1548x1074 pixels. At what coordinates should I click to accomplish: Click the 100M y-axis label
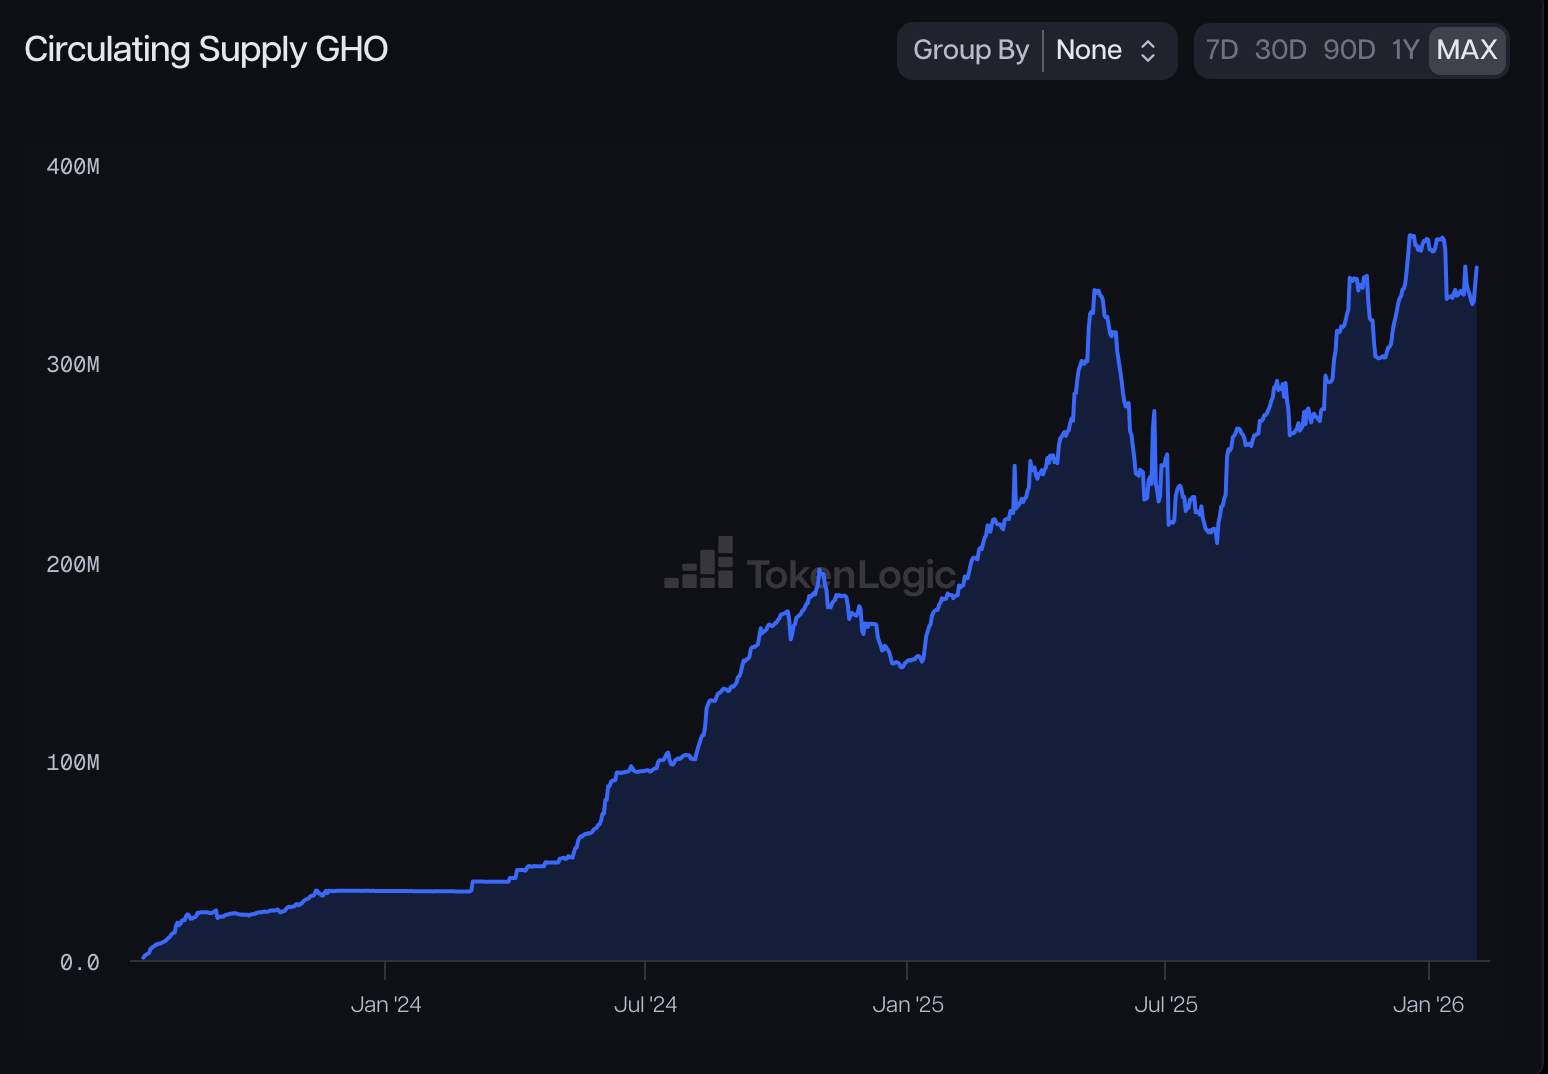click(x=73, y=762)
